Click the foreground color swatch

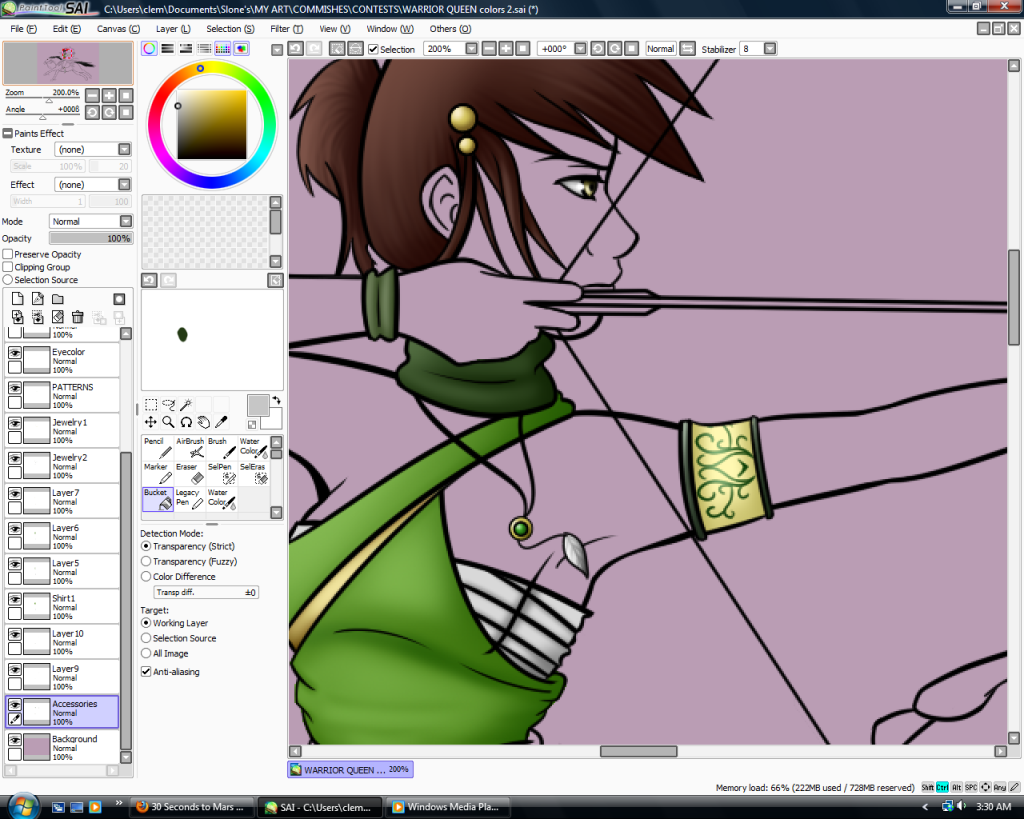pyautogui.click(x=258, y=405)
